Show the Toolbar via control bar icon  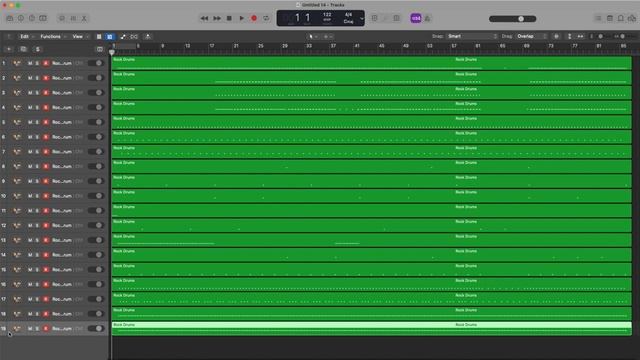click(43, 18)
